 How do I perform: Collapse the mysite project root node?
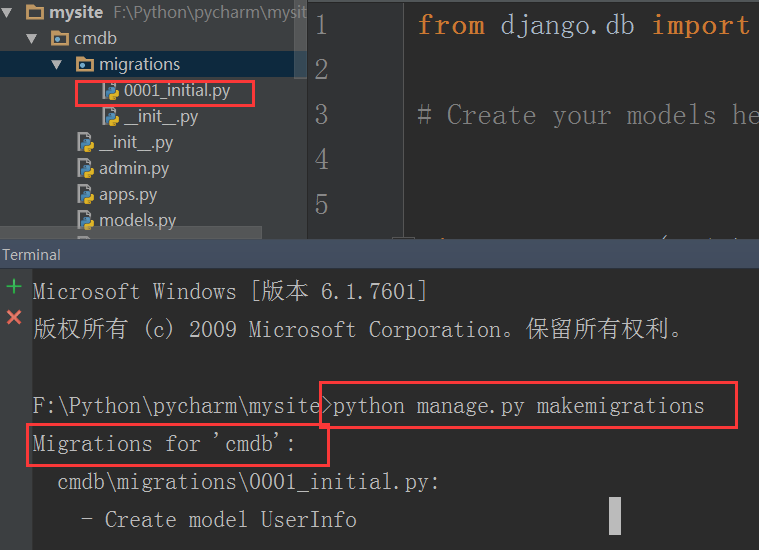(11, 13)
